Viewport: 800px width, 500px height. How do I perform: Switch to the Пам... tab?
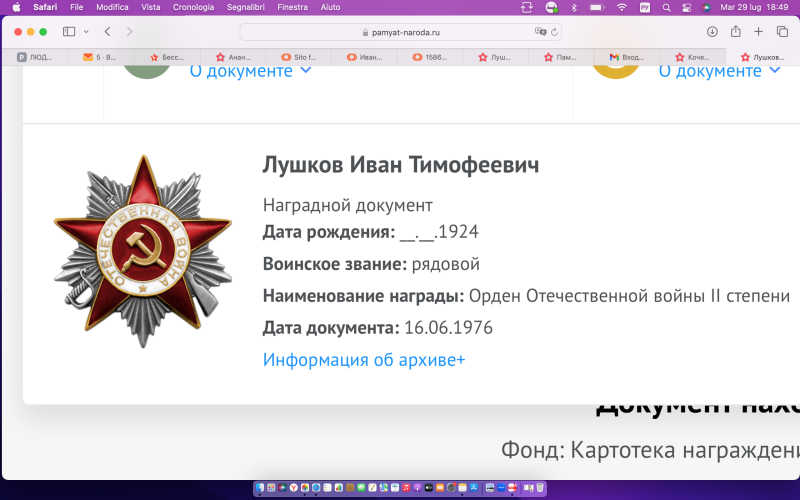561,57
